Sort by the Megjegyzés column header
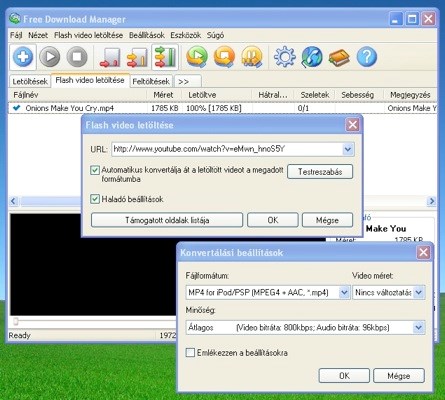The width and height of the screenshot is (445, 400). [410, 95]
